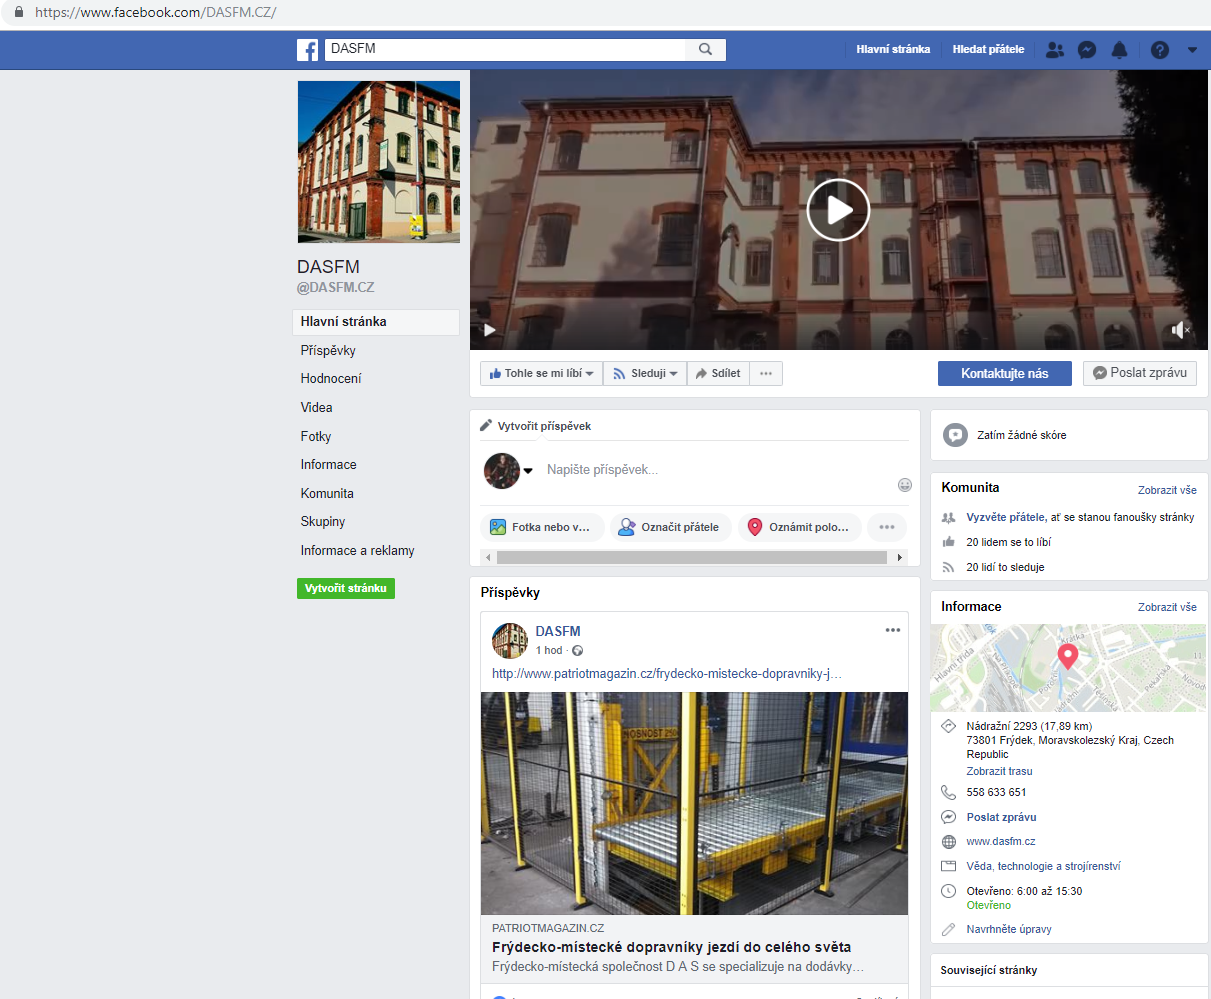Click the browser URL 'https://www.facebook.com/DASFM.CZ/'

155,13
